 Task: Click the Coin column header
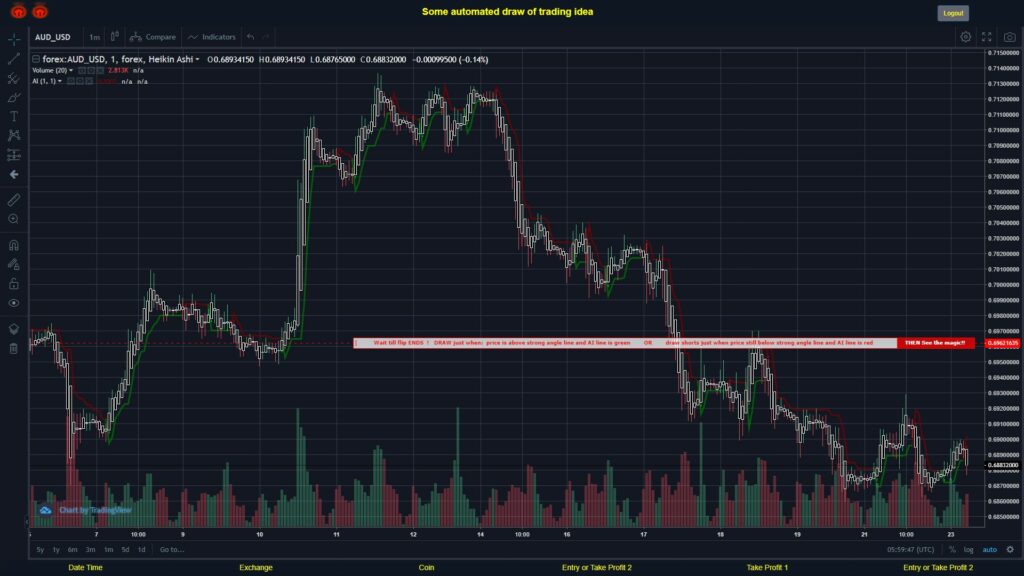point(426,568)
